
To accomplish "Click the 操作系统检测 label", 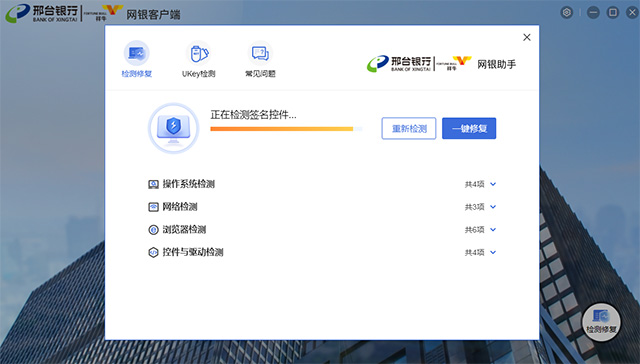I will (189, 184).
